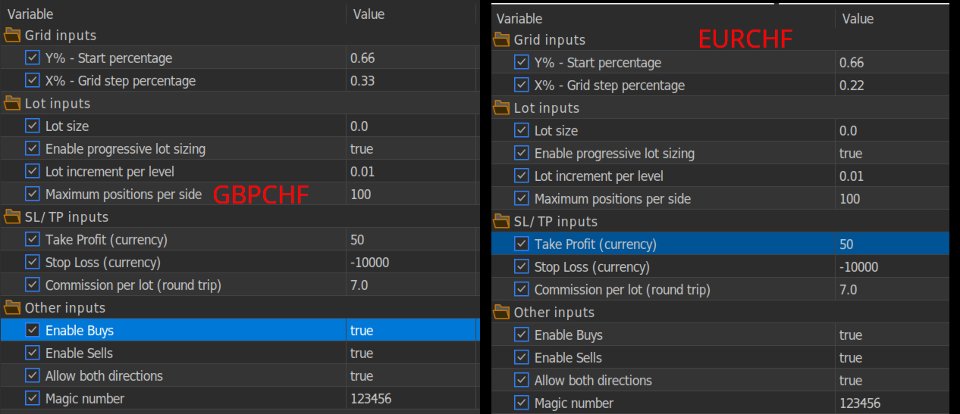Click the Grid inputs folder icon in EURCHF panel
This screenshot has height=414, width=960.
[501, 40]
